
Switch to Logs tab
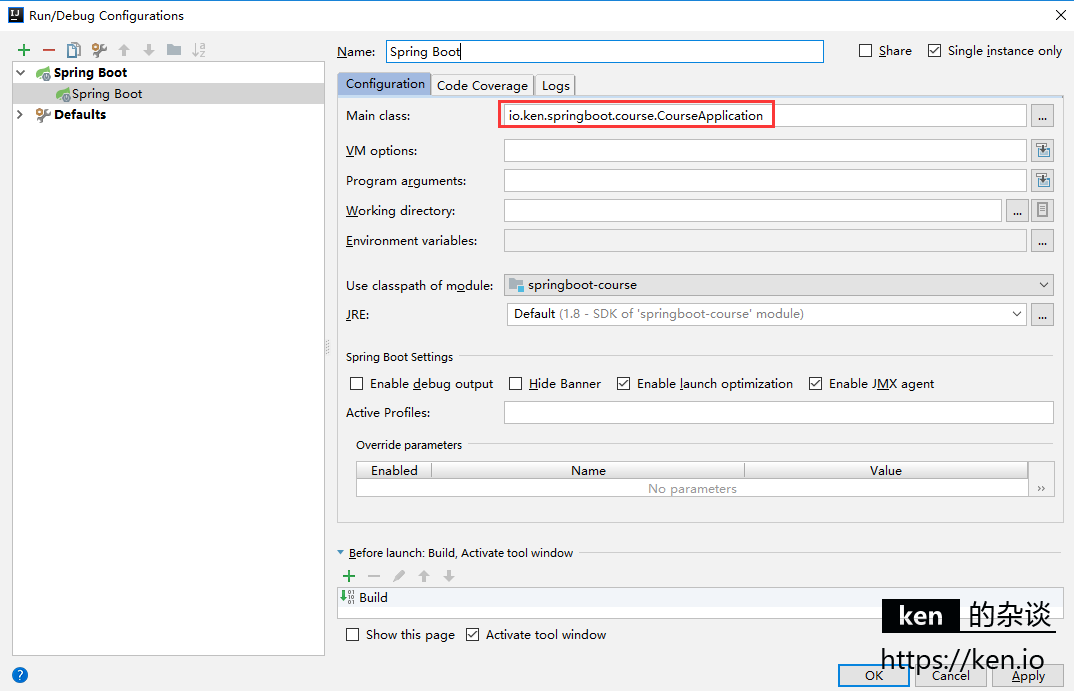(555, 86)
